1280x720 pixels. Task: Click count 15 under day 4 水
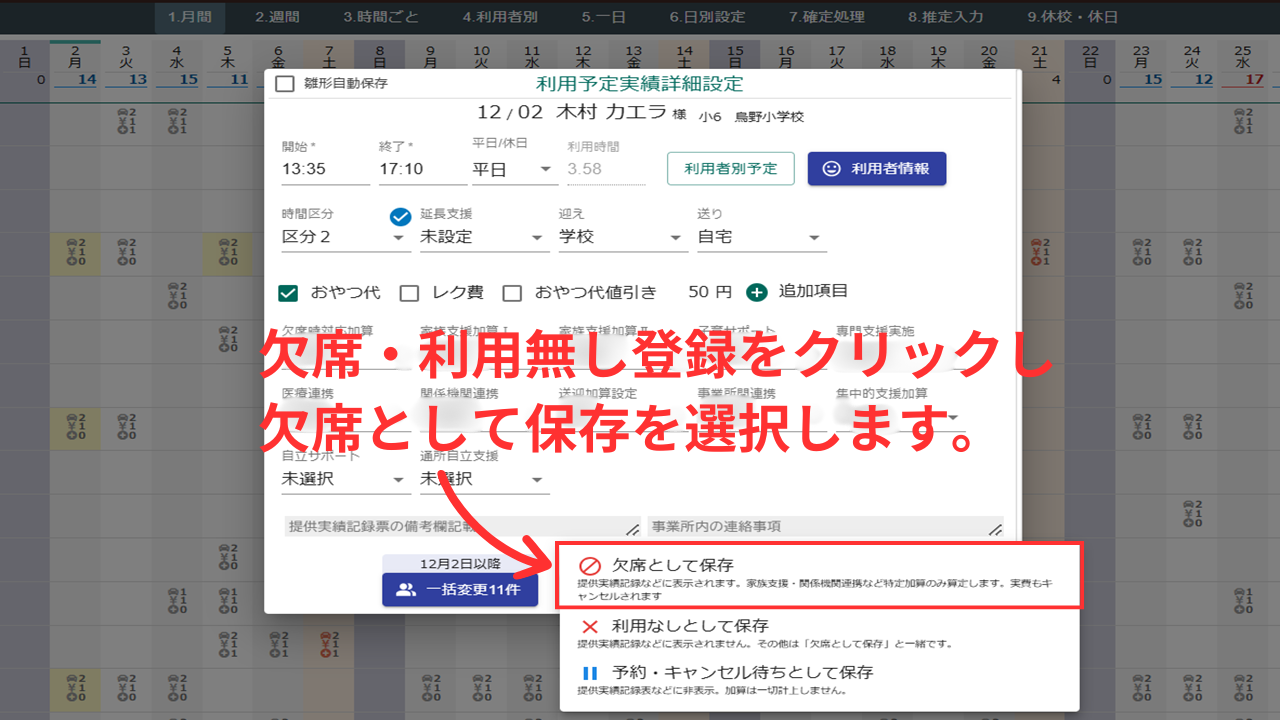pos(188,80)
